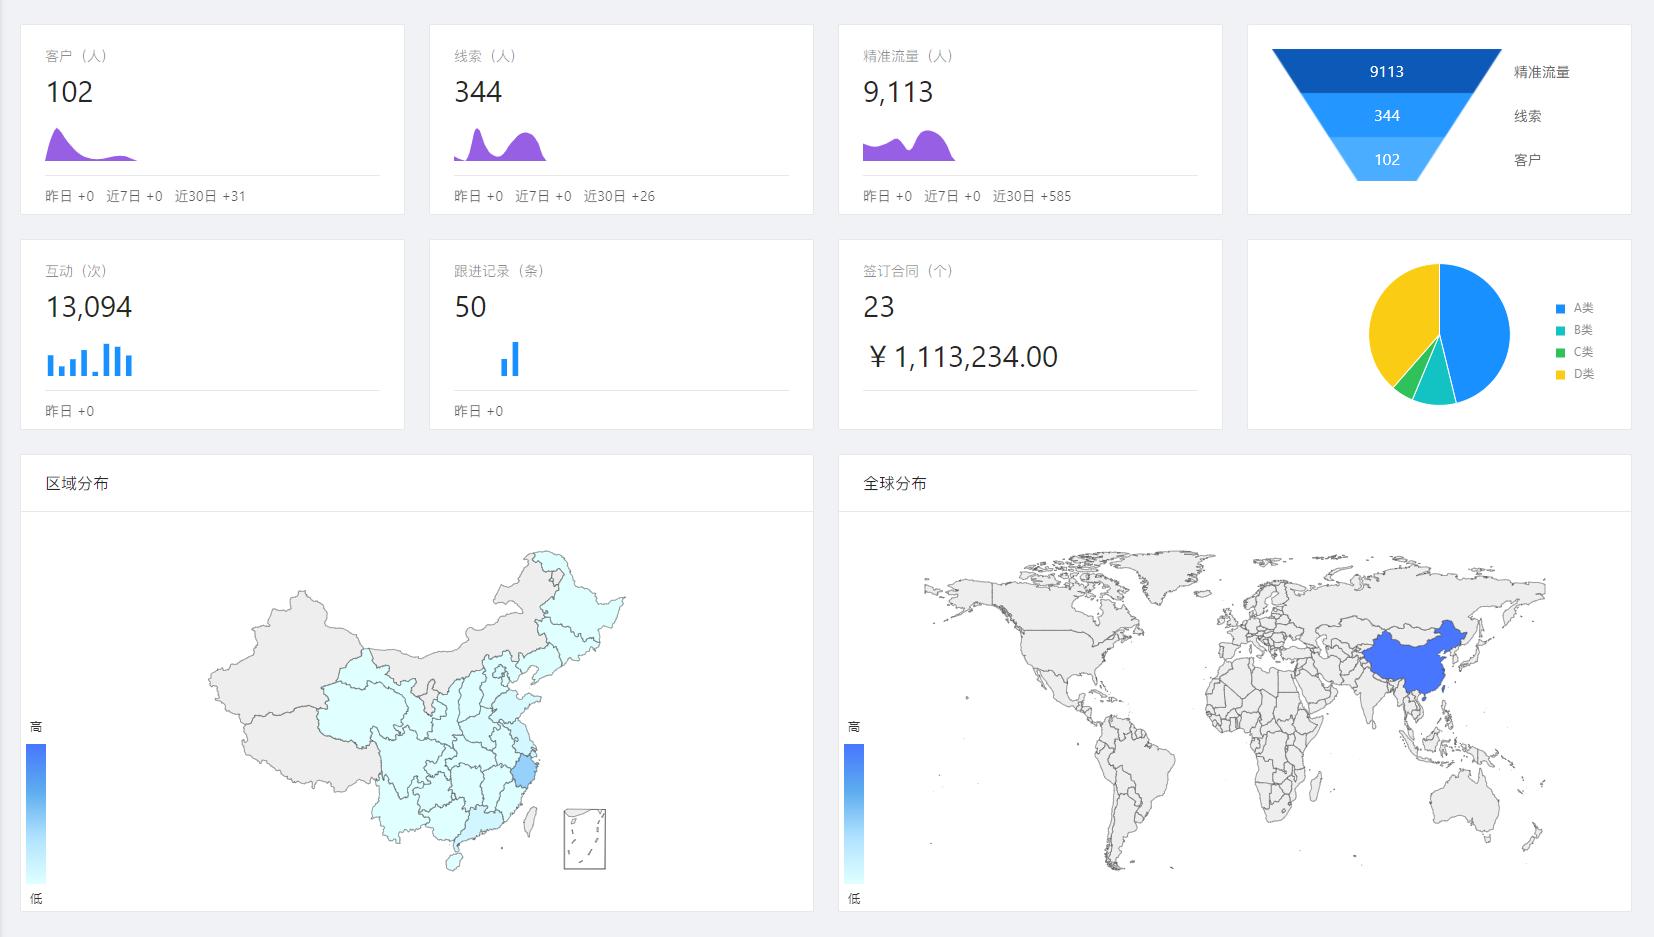The width and height of the screenshot is (1654, 937).
Task: Click the C类 legend color marker
Action: click(1560, 353)
